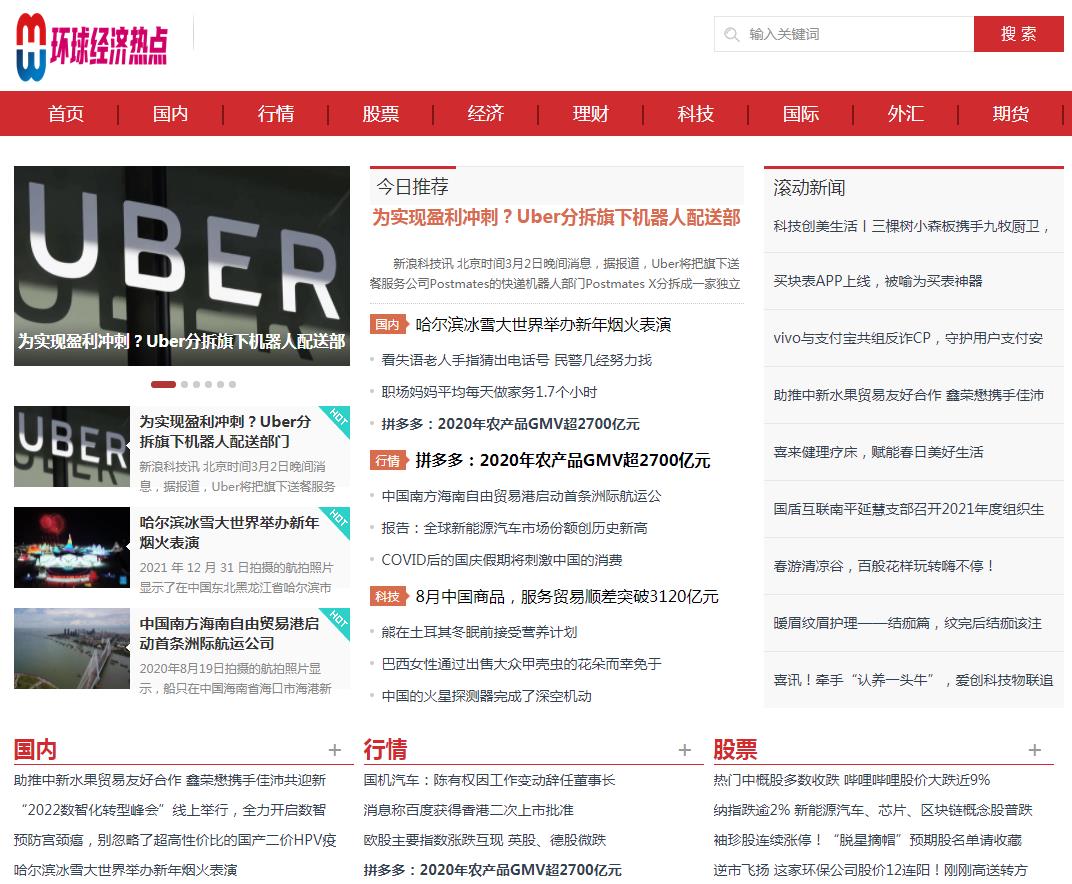Viewport: 1072px width, 884px height.
Task: Open the 首页 nav item
Action: [x=66, y=113]
